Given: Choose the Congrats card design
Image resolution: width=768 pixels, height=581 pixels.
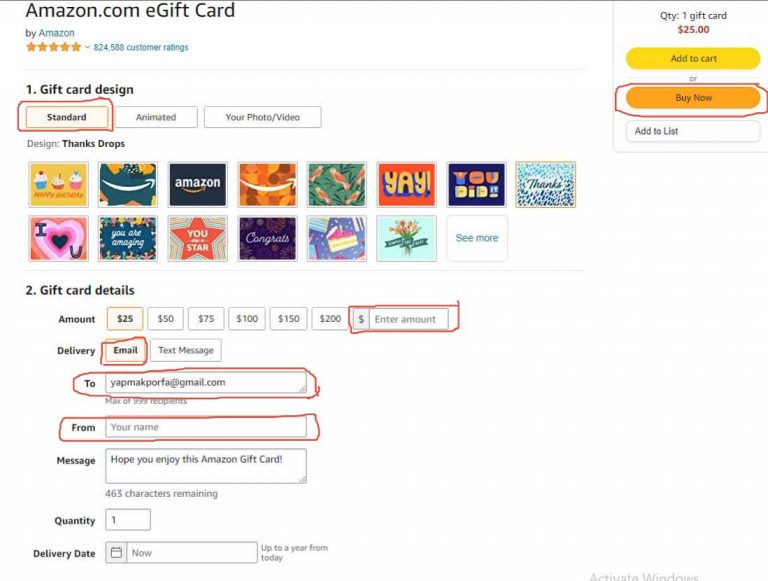Looking at the screenshot, I should click(x=267, y=238).
